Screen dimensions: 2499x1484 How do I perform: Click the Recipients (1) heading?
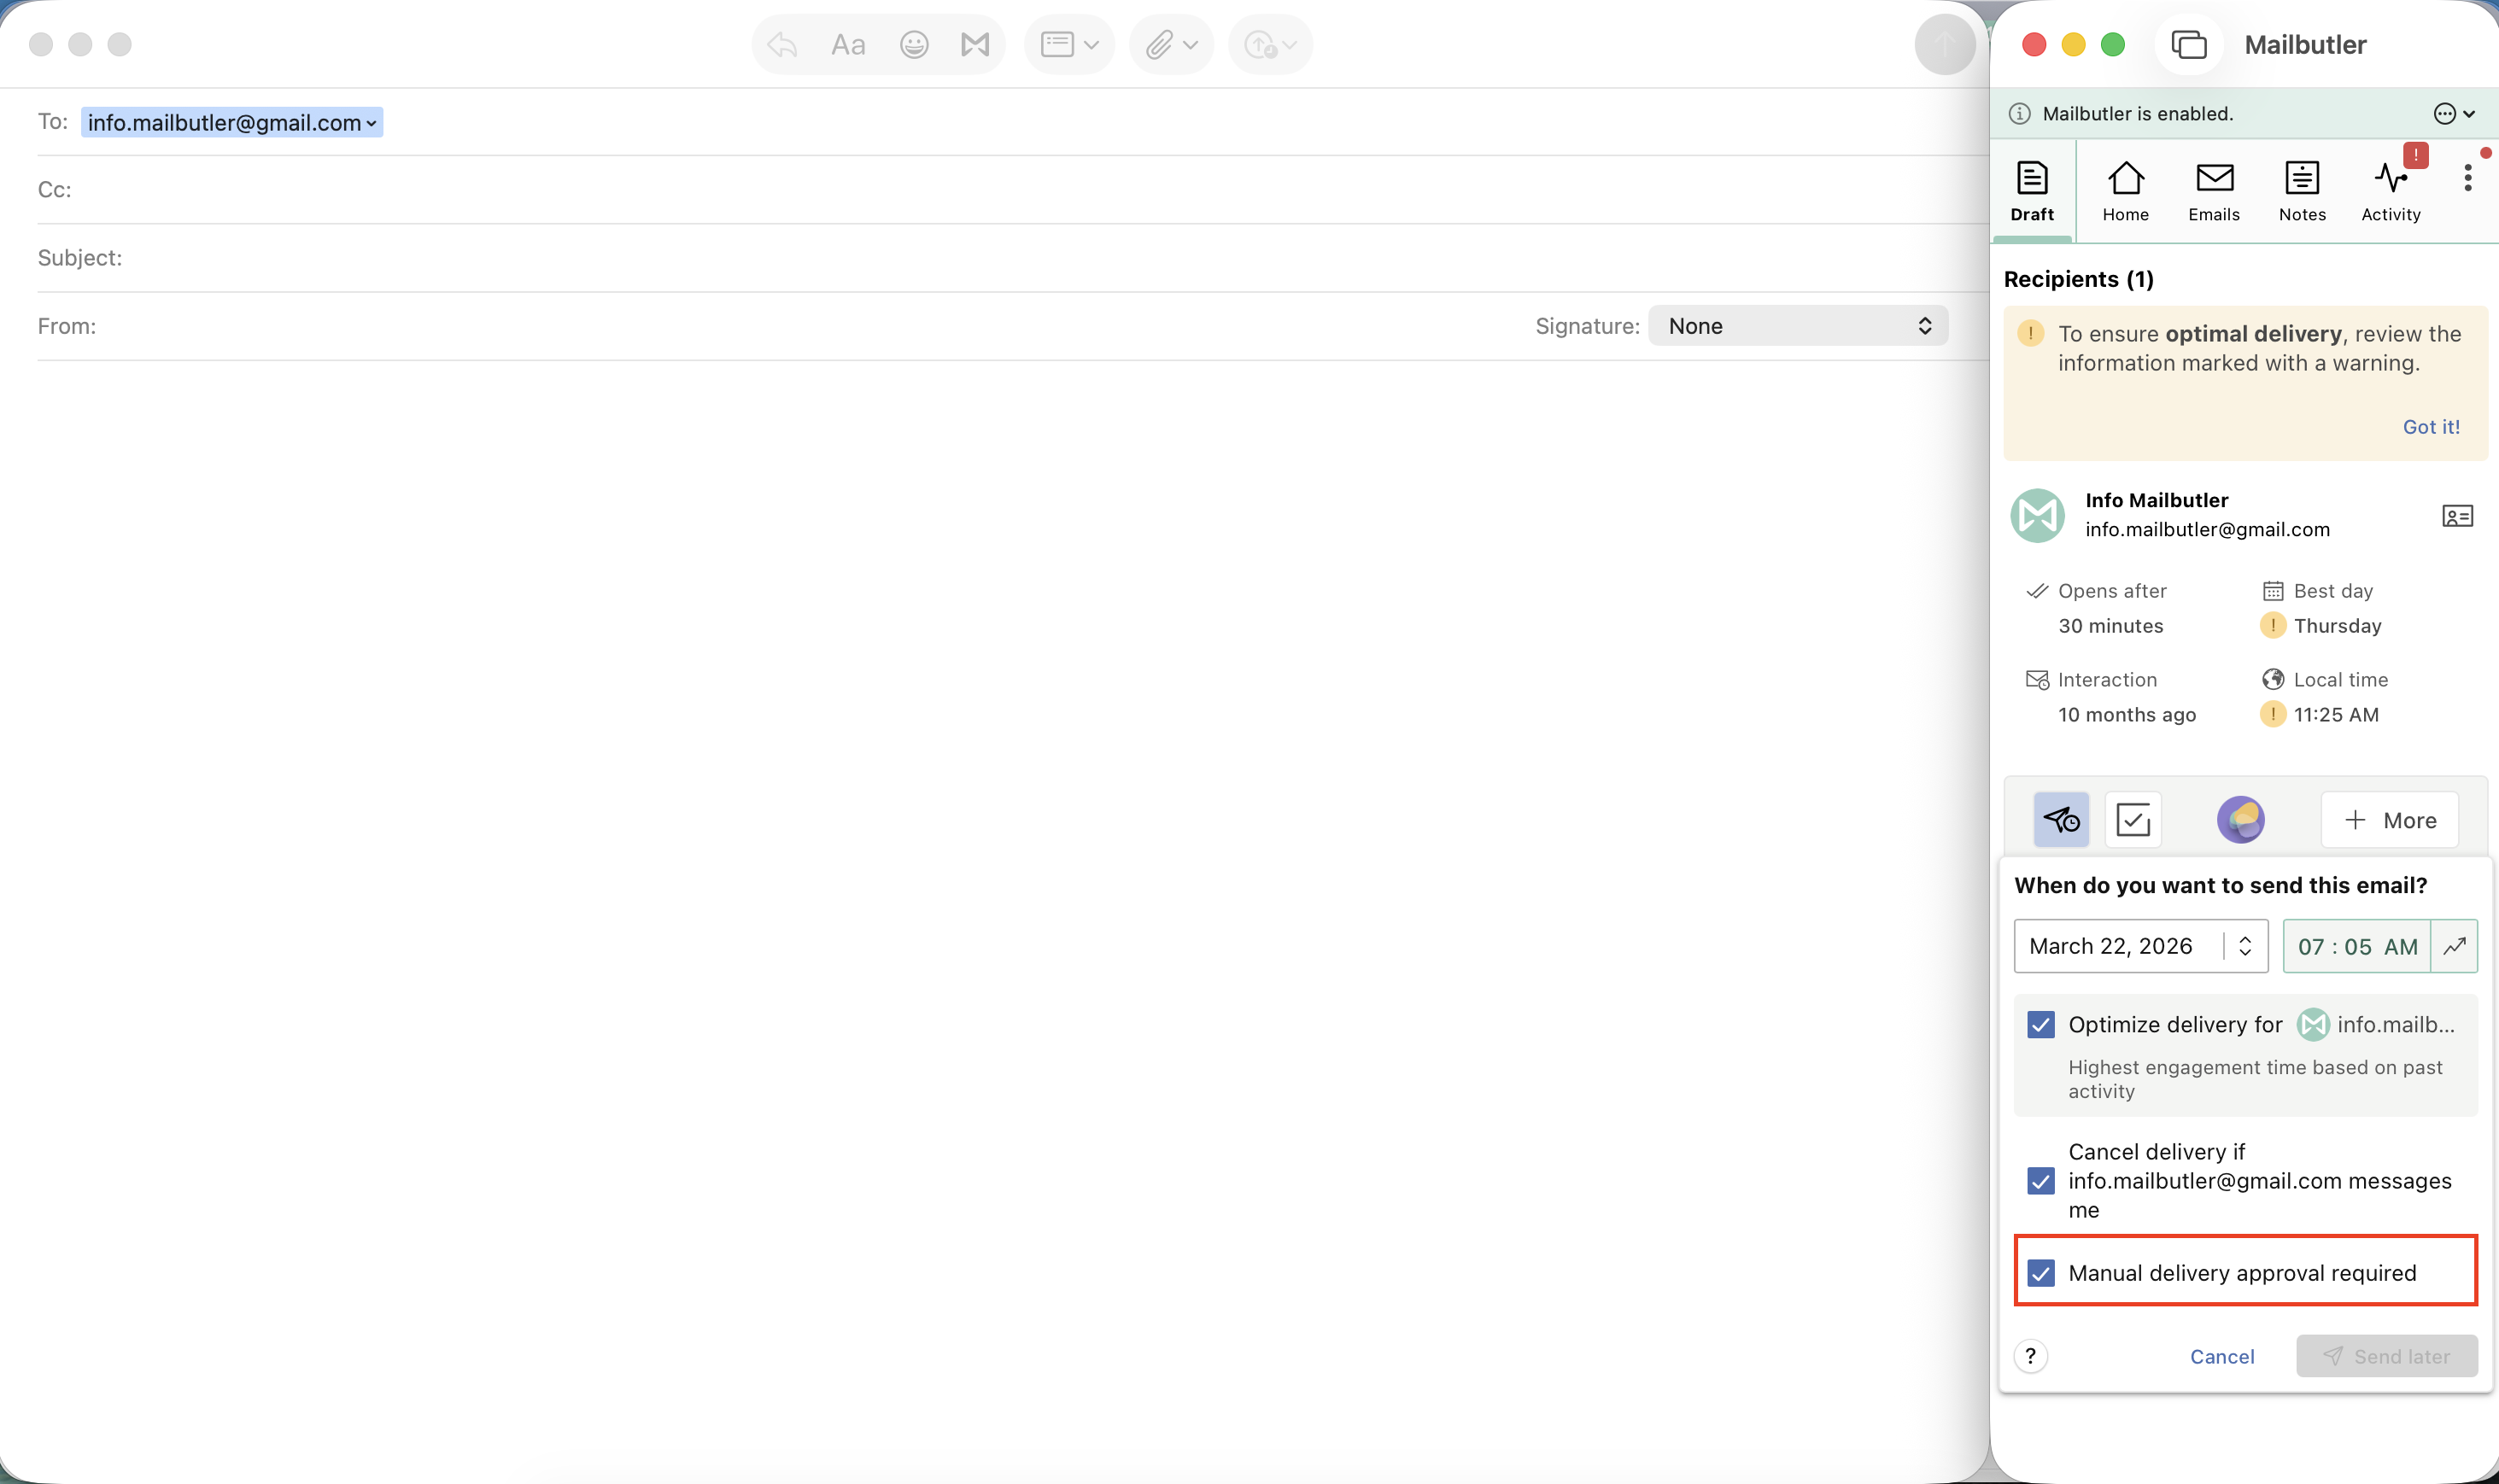(x=2078, y=279)
